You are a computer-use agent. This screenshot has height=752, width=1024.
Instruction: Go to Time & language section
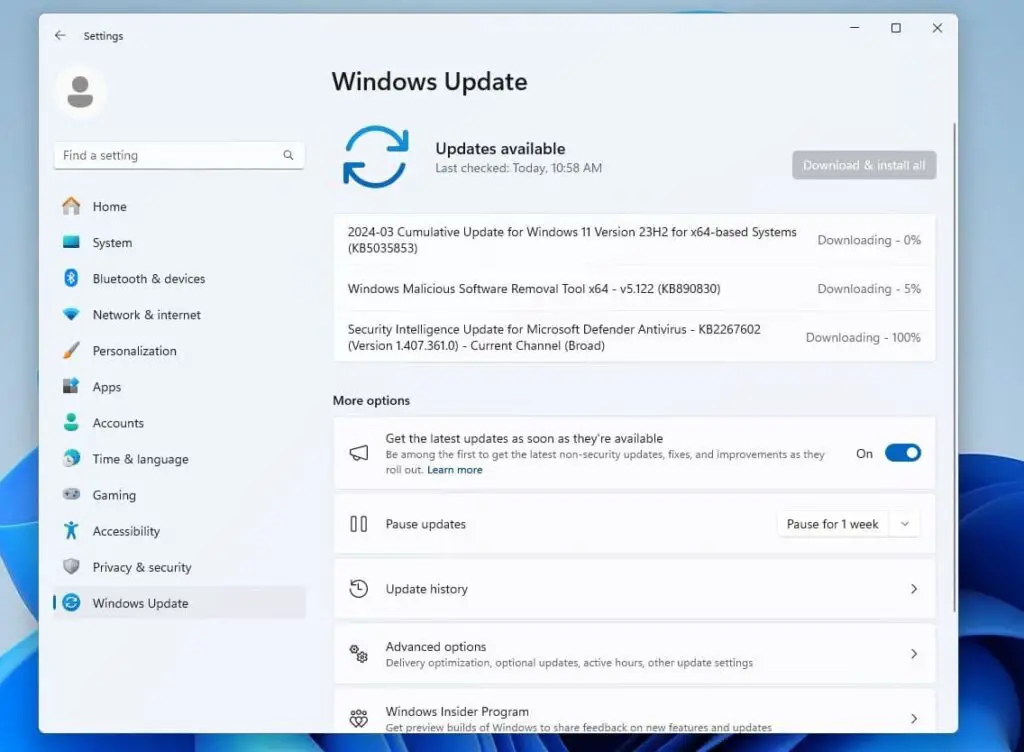[140, 459]
